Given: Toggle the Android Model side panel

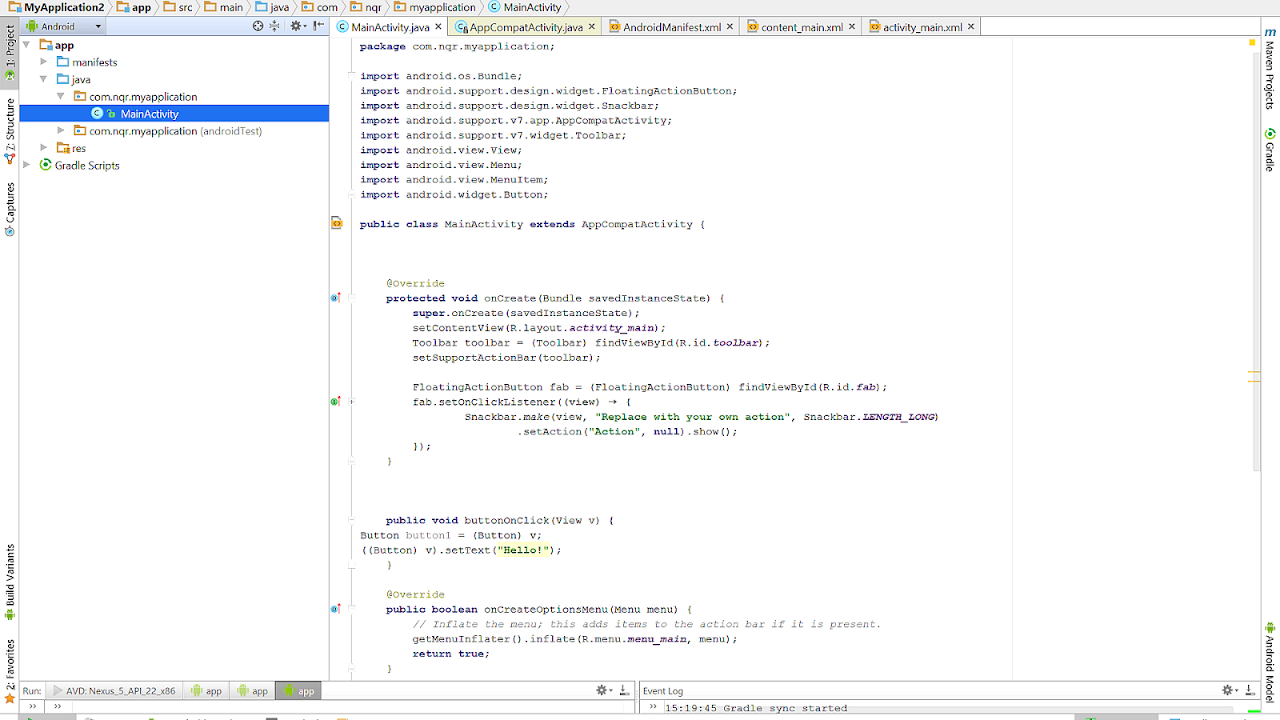Looking at the screenshot, I should [1270, 662].
